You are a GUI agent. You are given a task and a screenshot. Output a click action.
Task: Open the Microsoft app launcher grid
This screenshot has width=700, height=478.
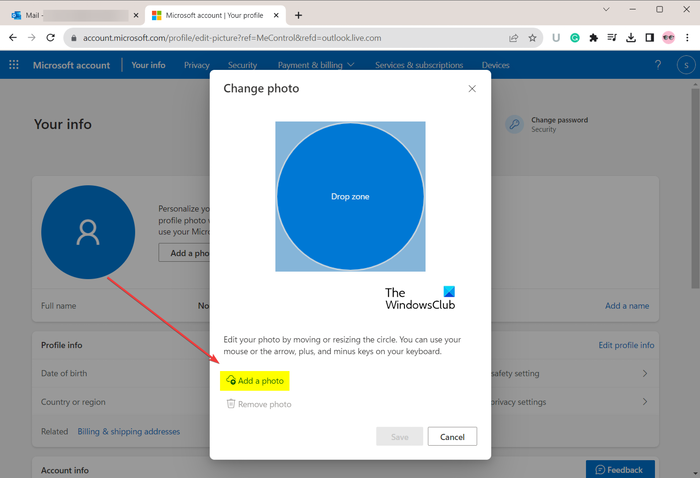[14, 65]
